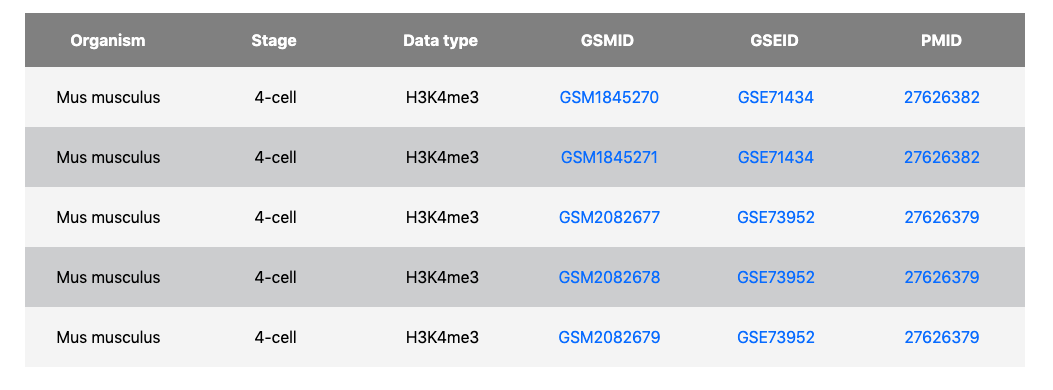Open PMID 27626382 for GSM1845270
Image resolution: width=1053 pixels, height=390 pixels.
tap(942, 97)
